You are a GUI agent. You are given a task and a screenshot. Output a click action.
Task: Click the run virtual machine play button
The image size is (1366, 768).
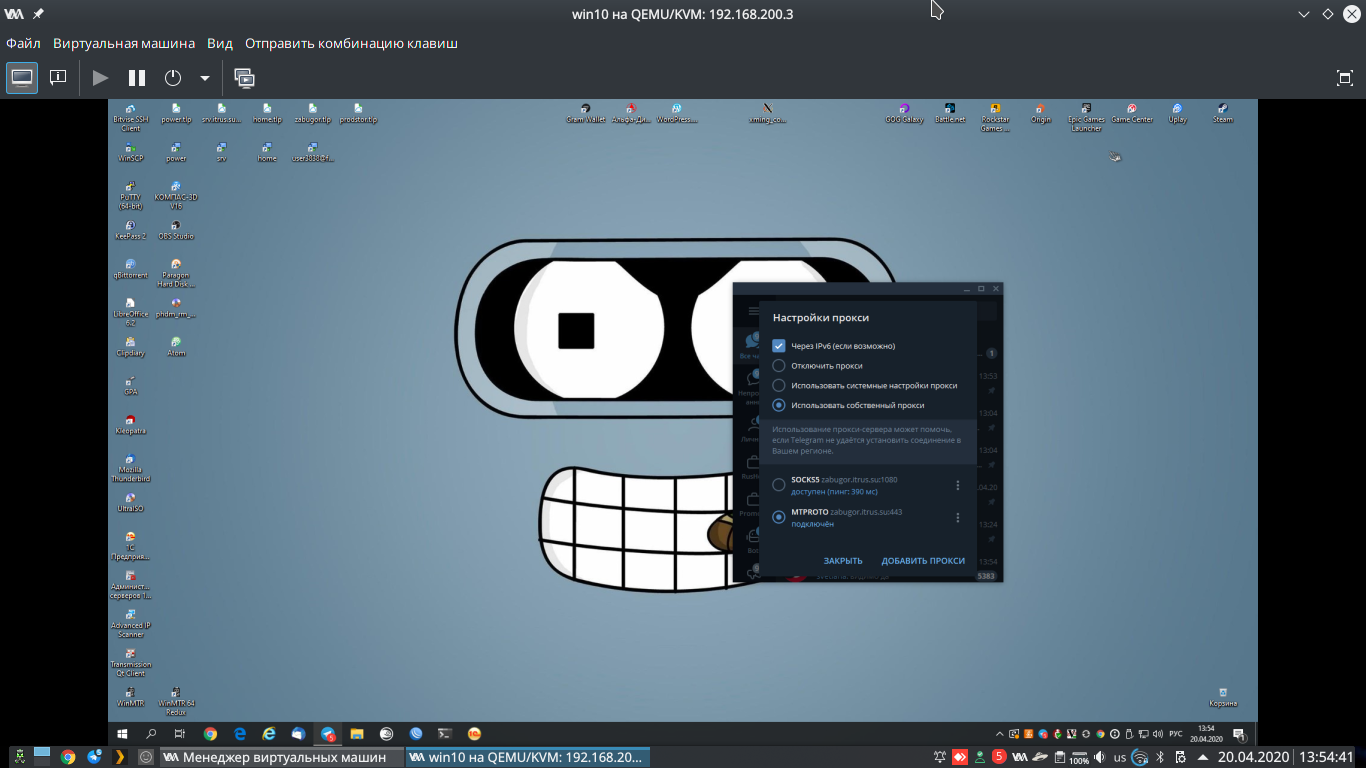coord(100,77)
